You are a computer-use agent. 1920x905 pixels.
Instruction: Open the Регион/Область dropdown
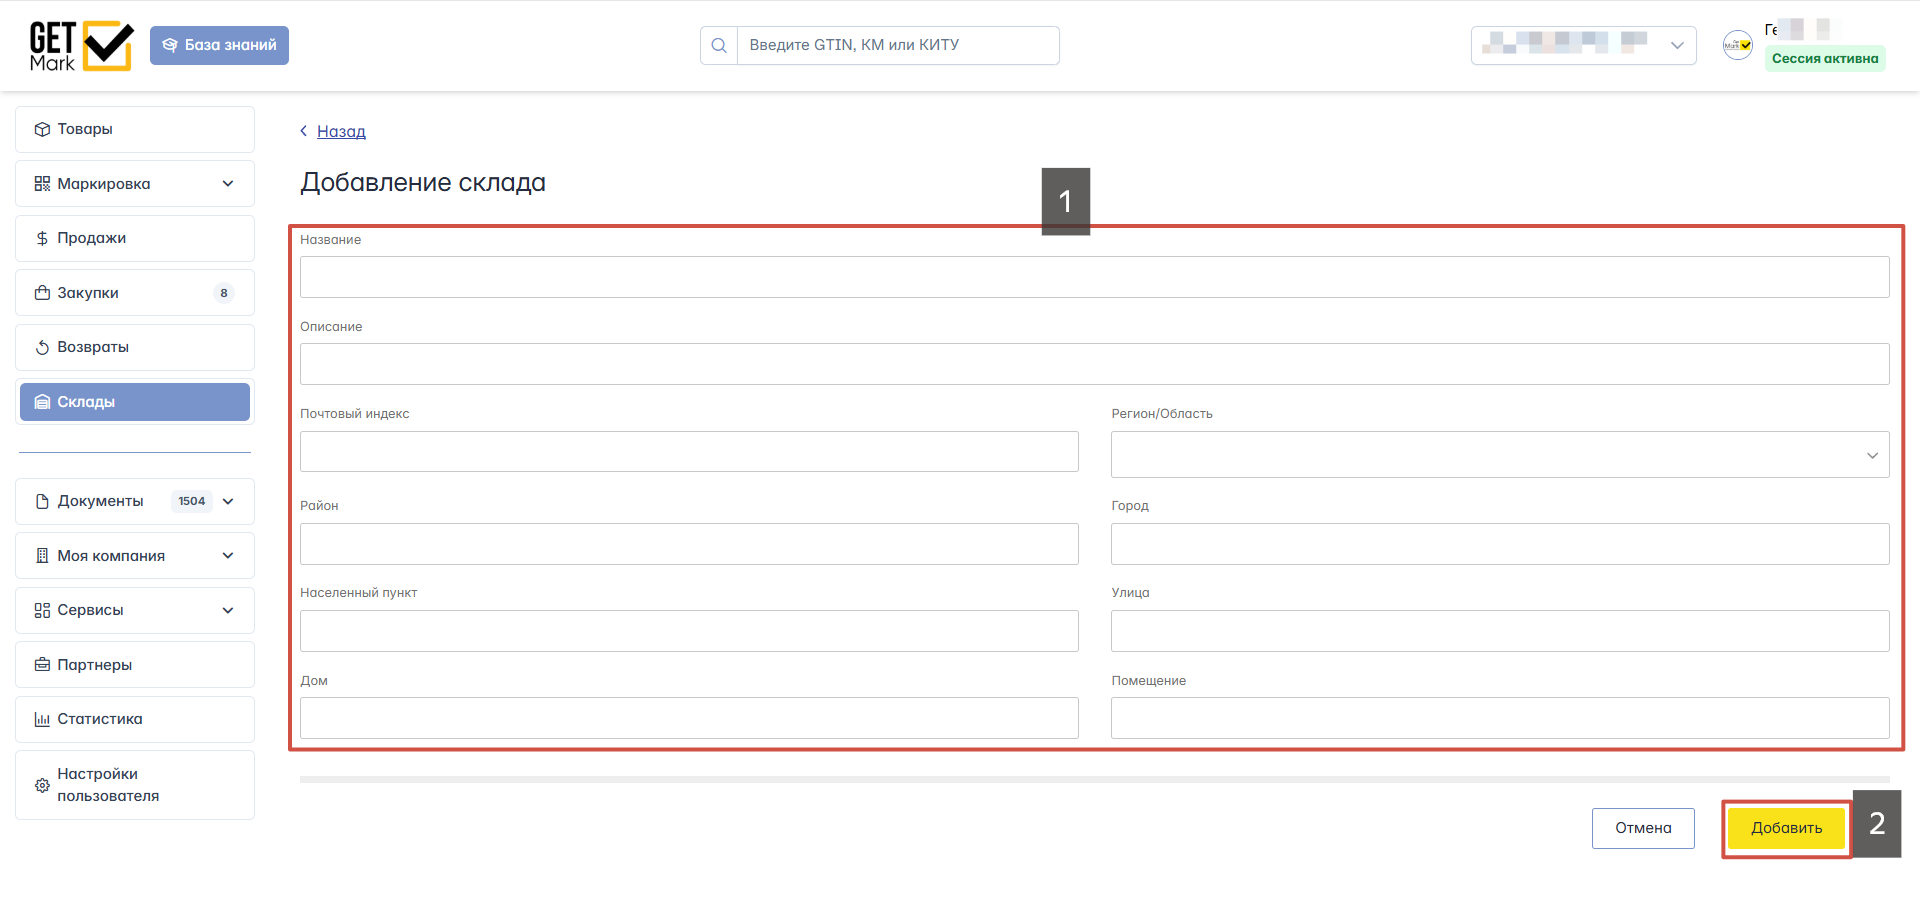(1500, 454)
